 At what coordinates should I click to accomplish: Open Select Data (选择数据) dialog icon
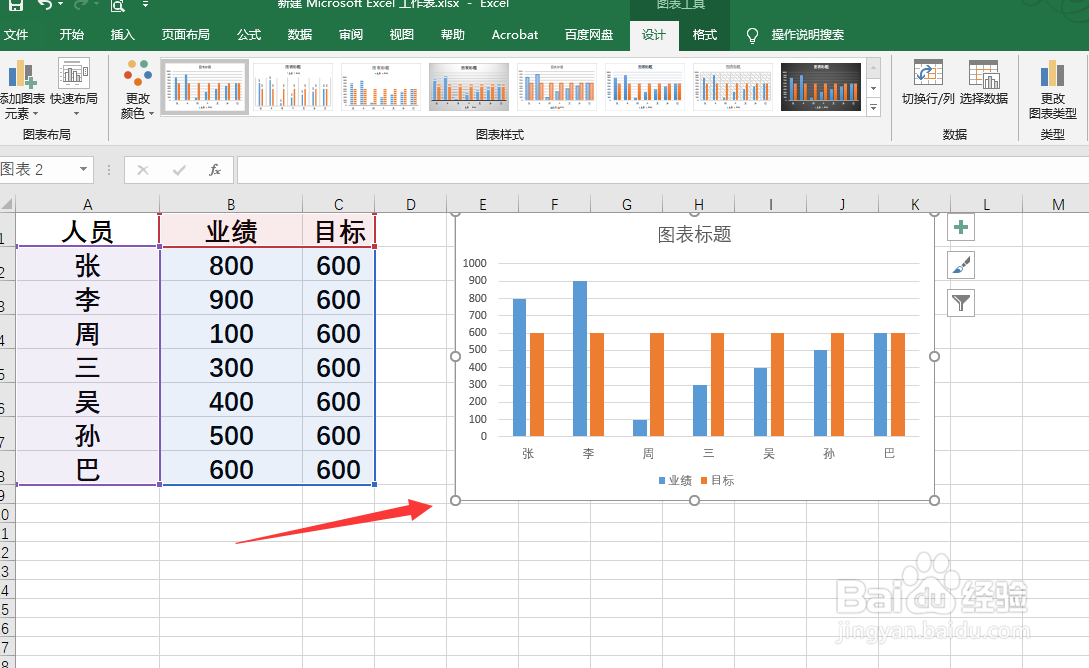click(x=985, y=85)
